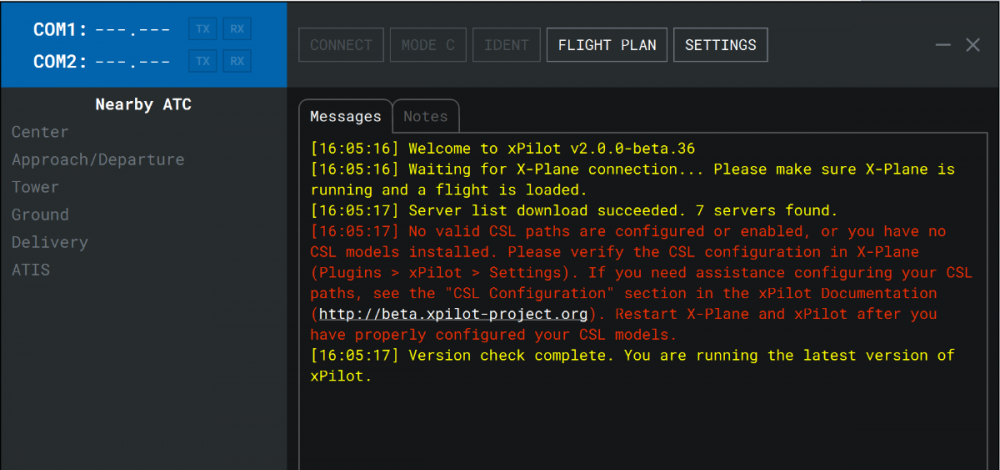1000x470 pixels.
Task: Click the COM1 RX indicator
Action: (237, 29)
